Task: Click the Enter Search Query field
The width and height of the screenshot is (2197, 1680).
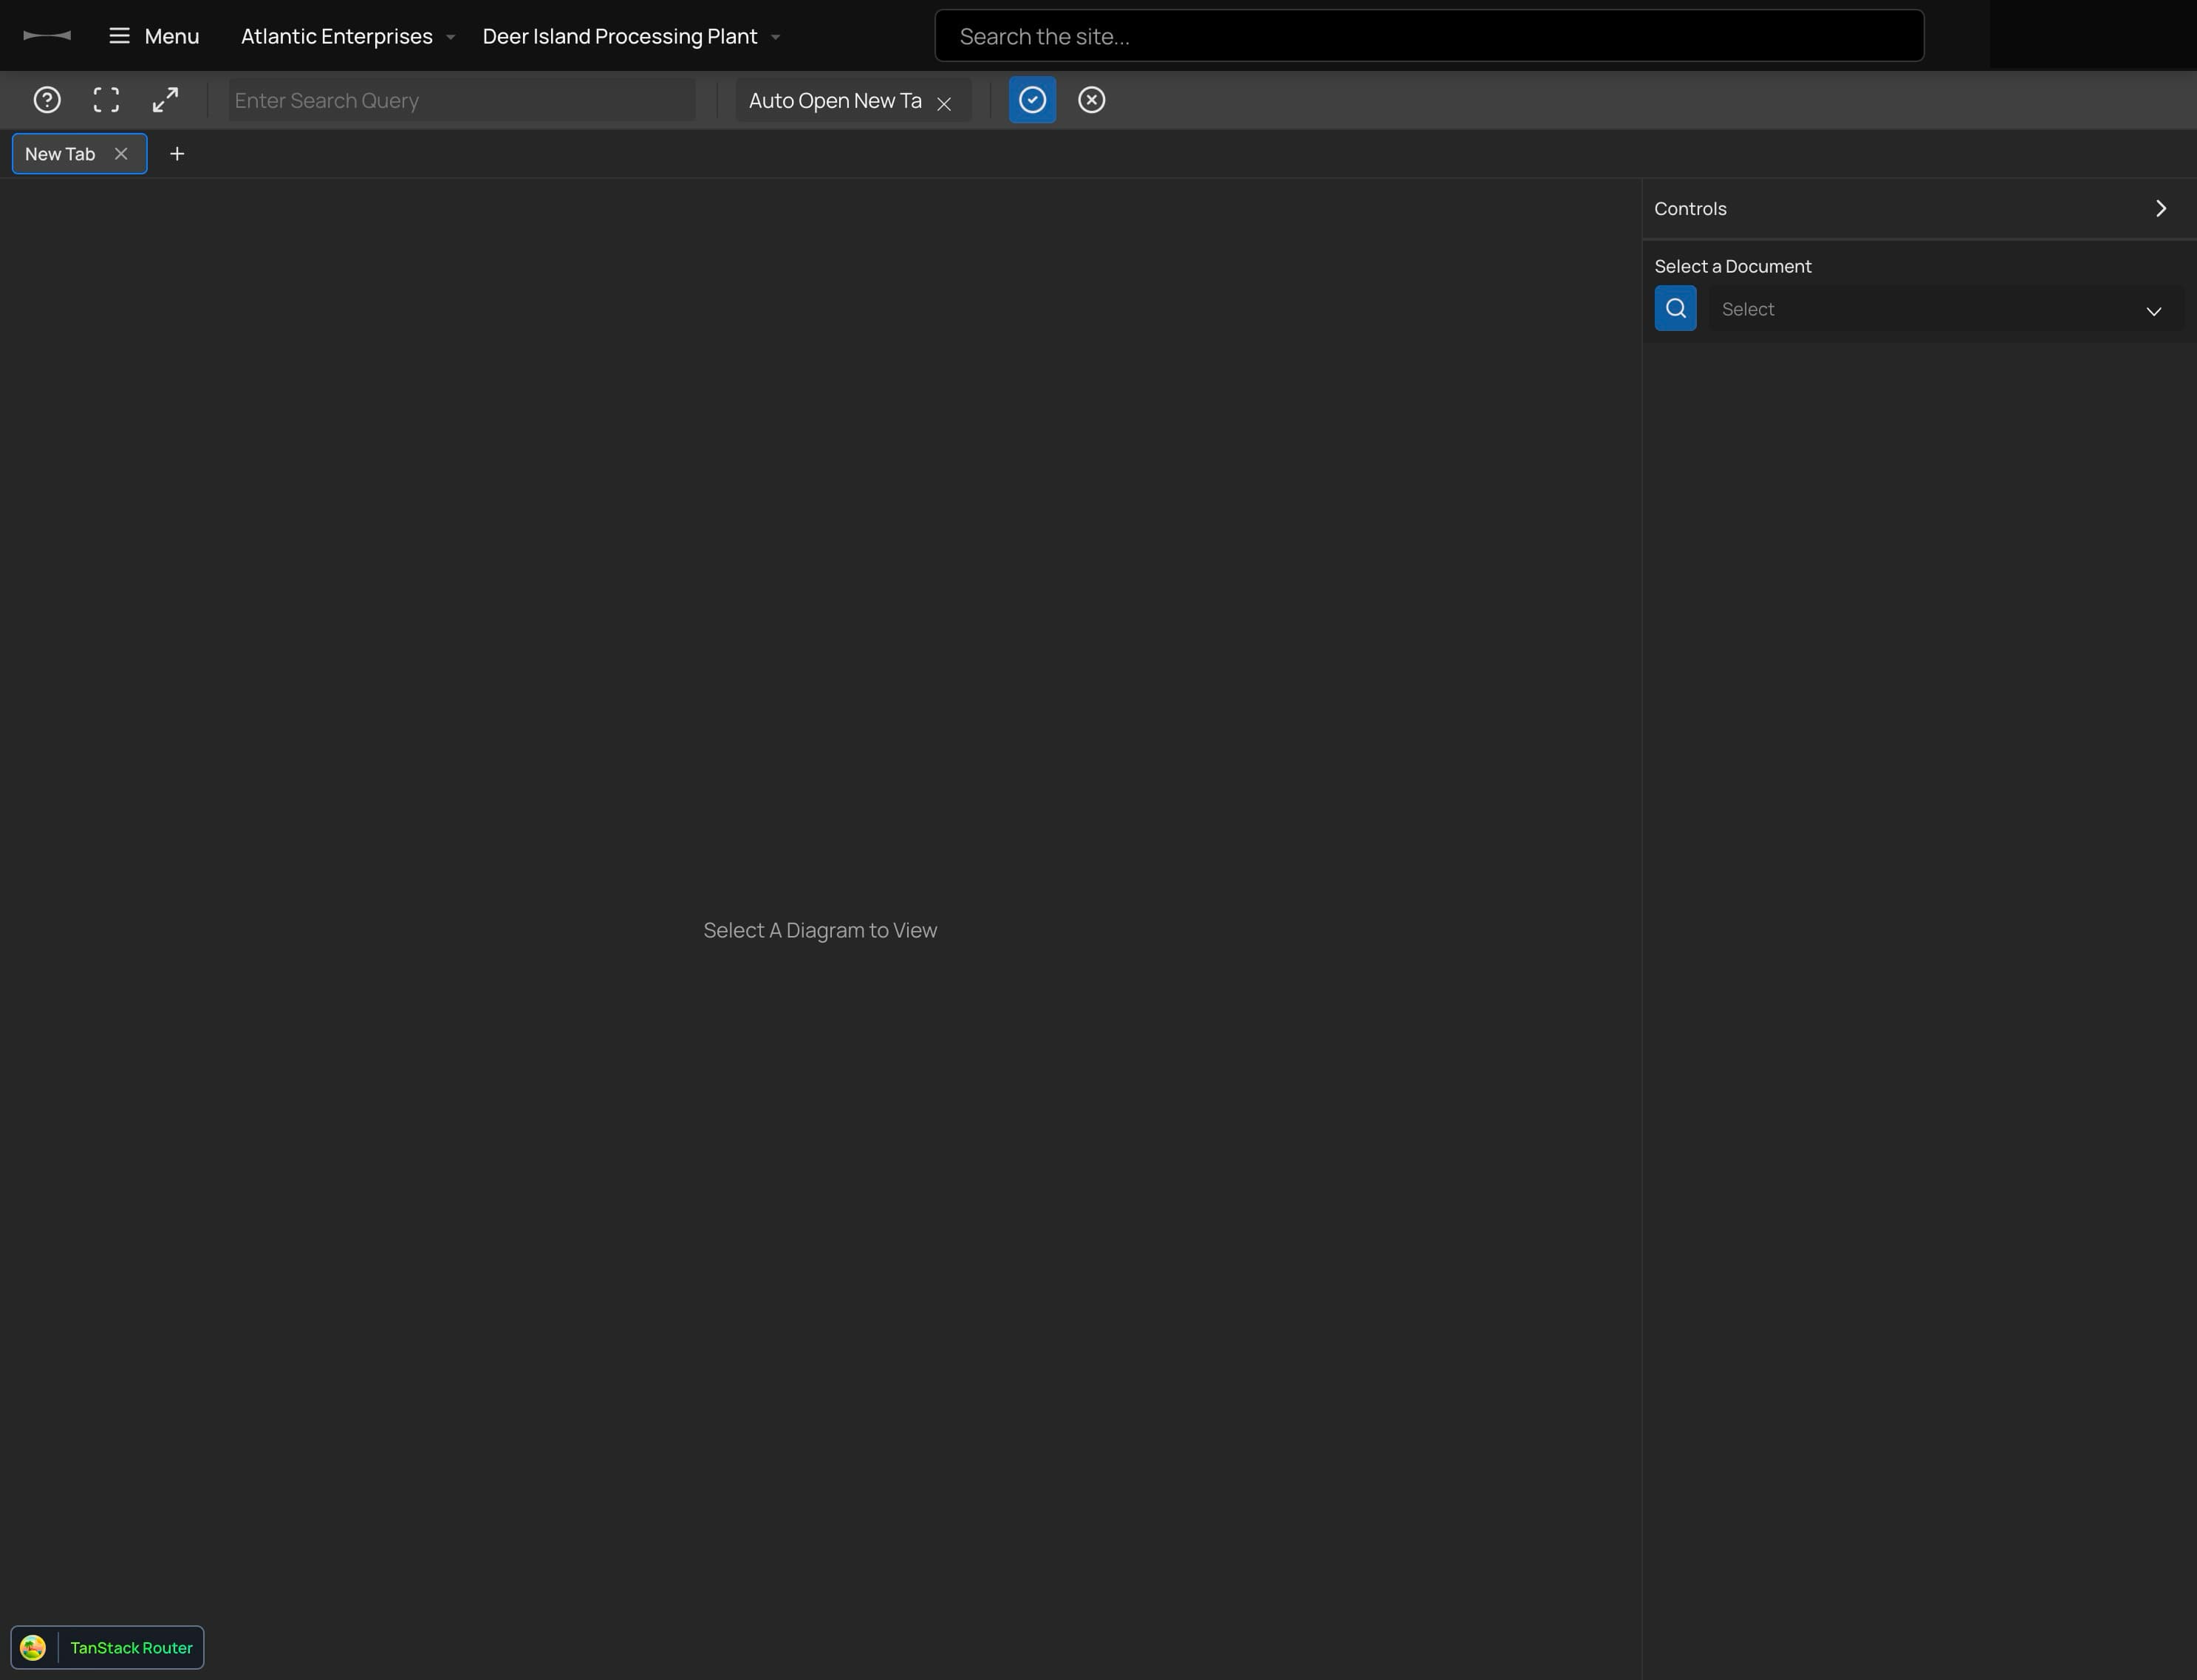Action: pyautogui.click(x=462, y=100)
